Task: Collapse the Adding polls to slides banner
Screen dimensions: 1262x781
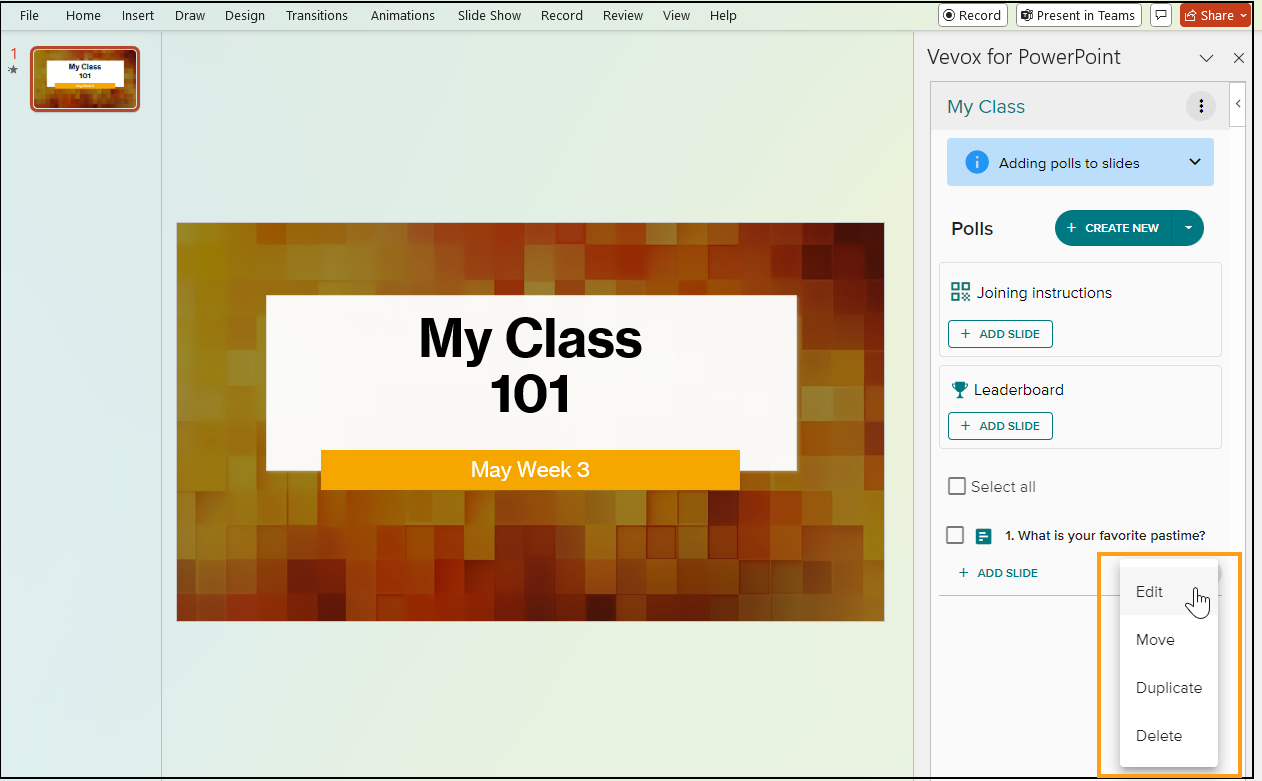Action: coord(1195,161)
